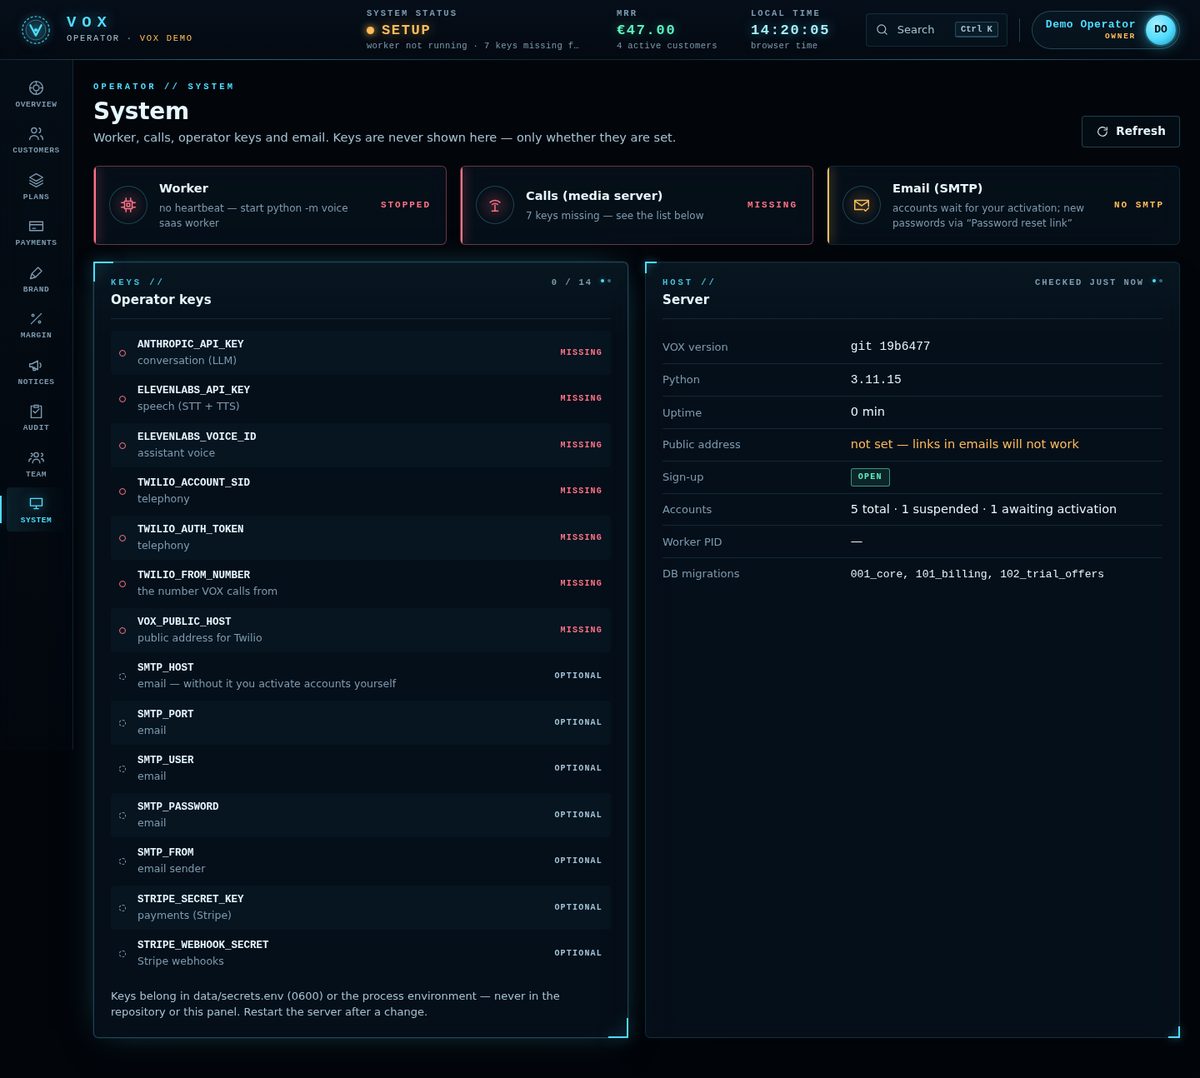Select the ANTHROPIC_API_KEY row
The height and width of the screenshot is (1078, 1200).
click(x=361, y=352)
